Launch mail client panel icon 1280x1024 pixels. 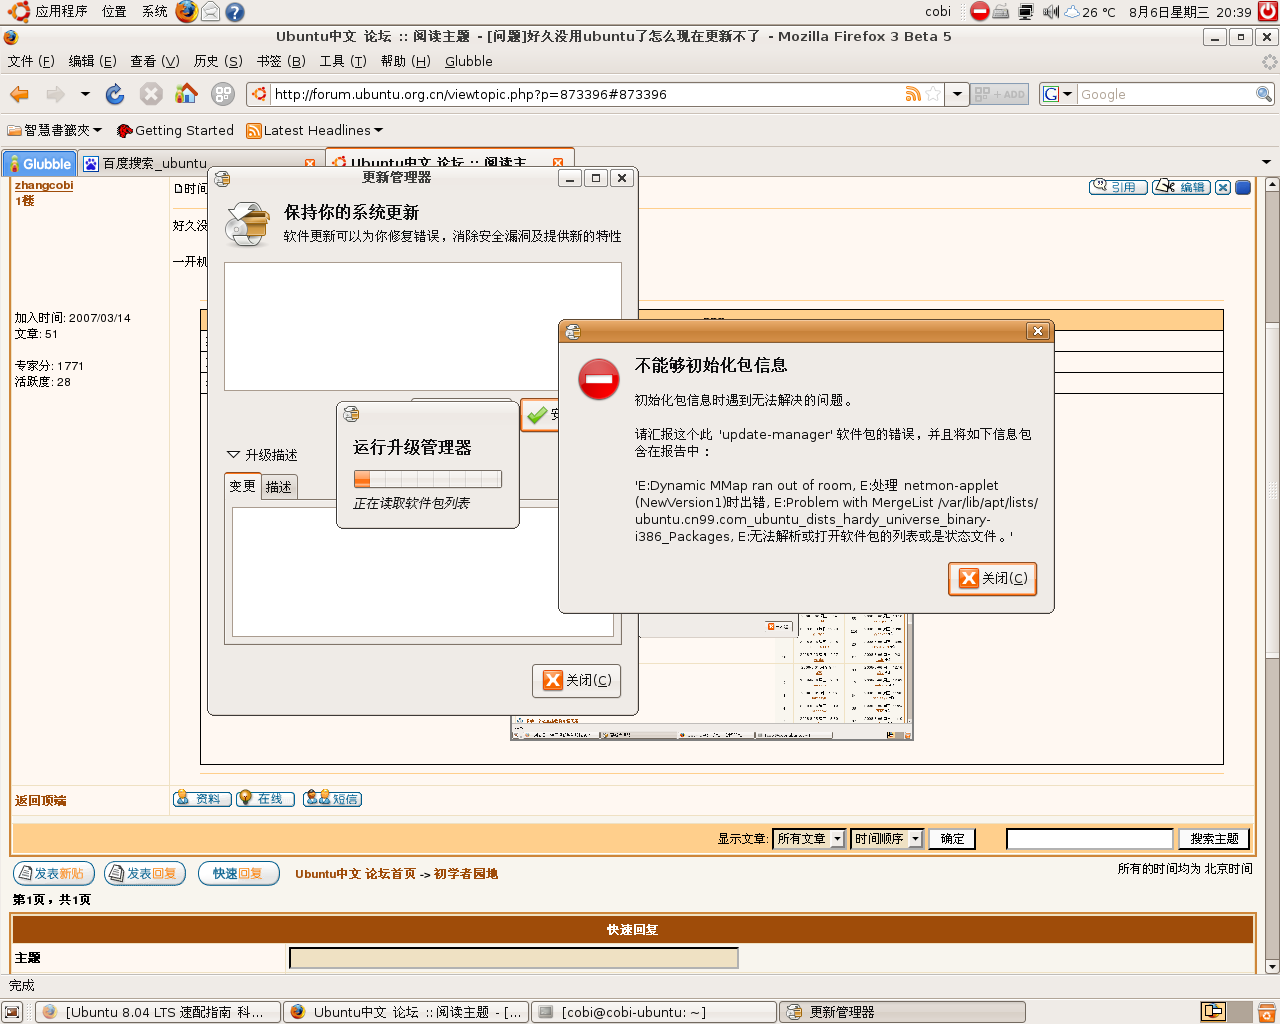[210, 11]
